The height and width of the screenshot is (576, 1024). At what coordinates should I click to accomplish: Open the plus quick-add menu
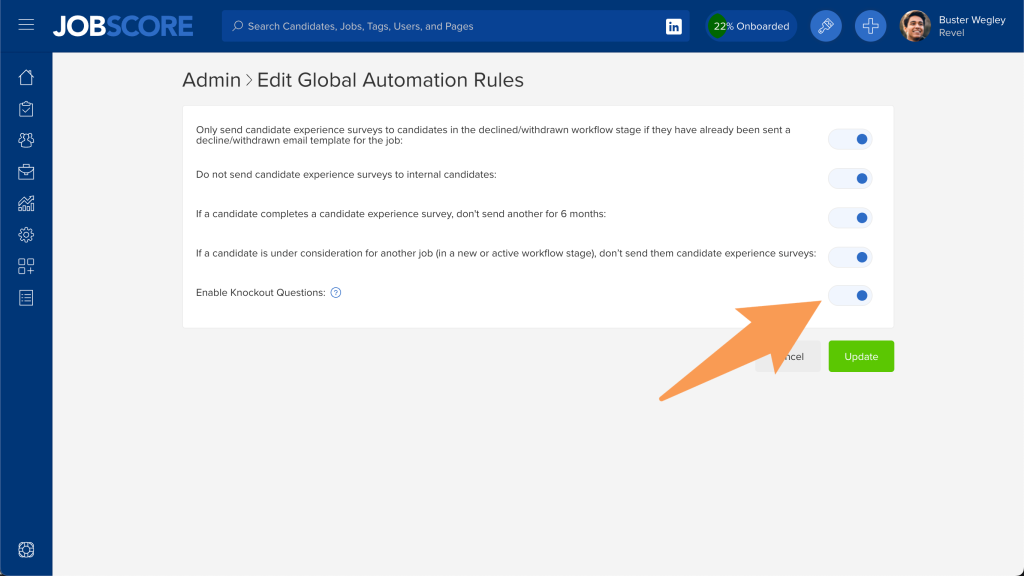tap(870, 26)
